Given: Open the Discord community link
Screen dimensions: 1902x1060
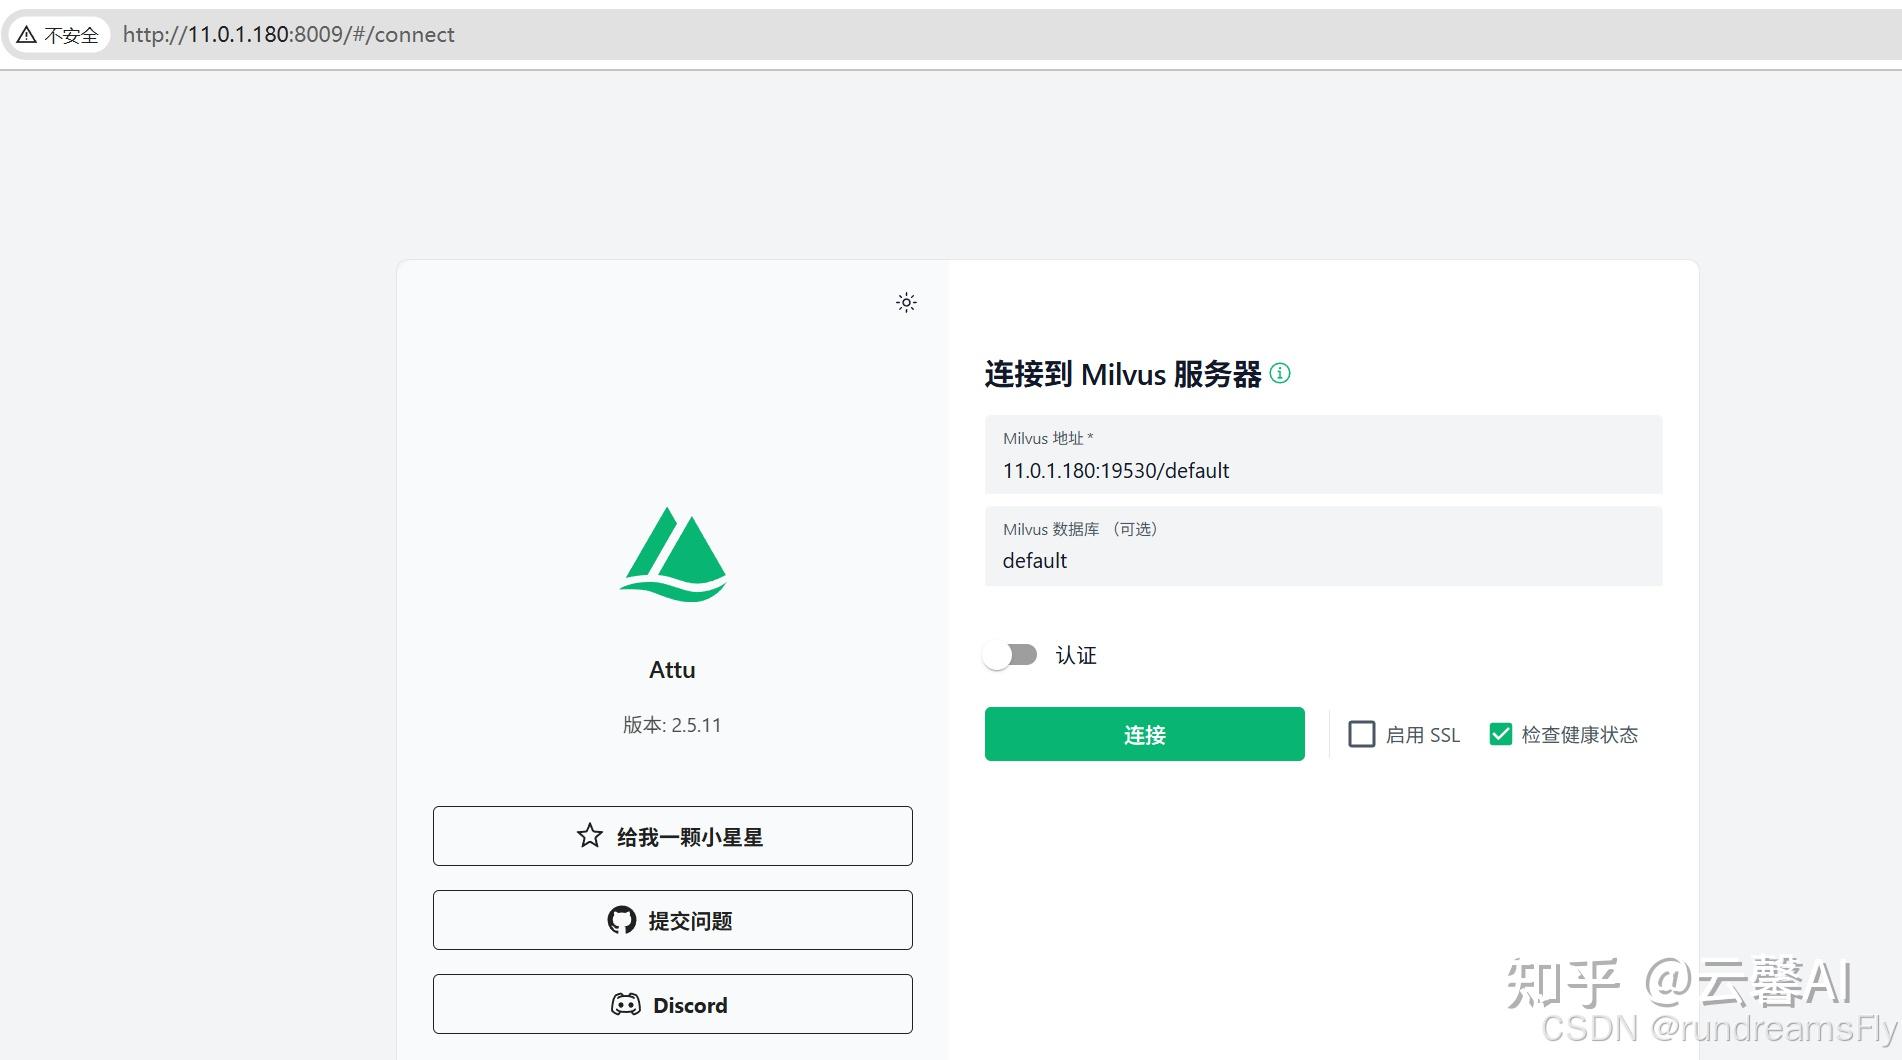Looking at the screenshot, I should click(x=672, y=1004).
